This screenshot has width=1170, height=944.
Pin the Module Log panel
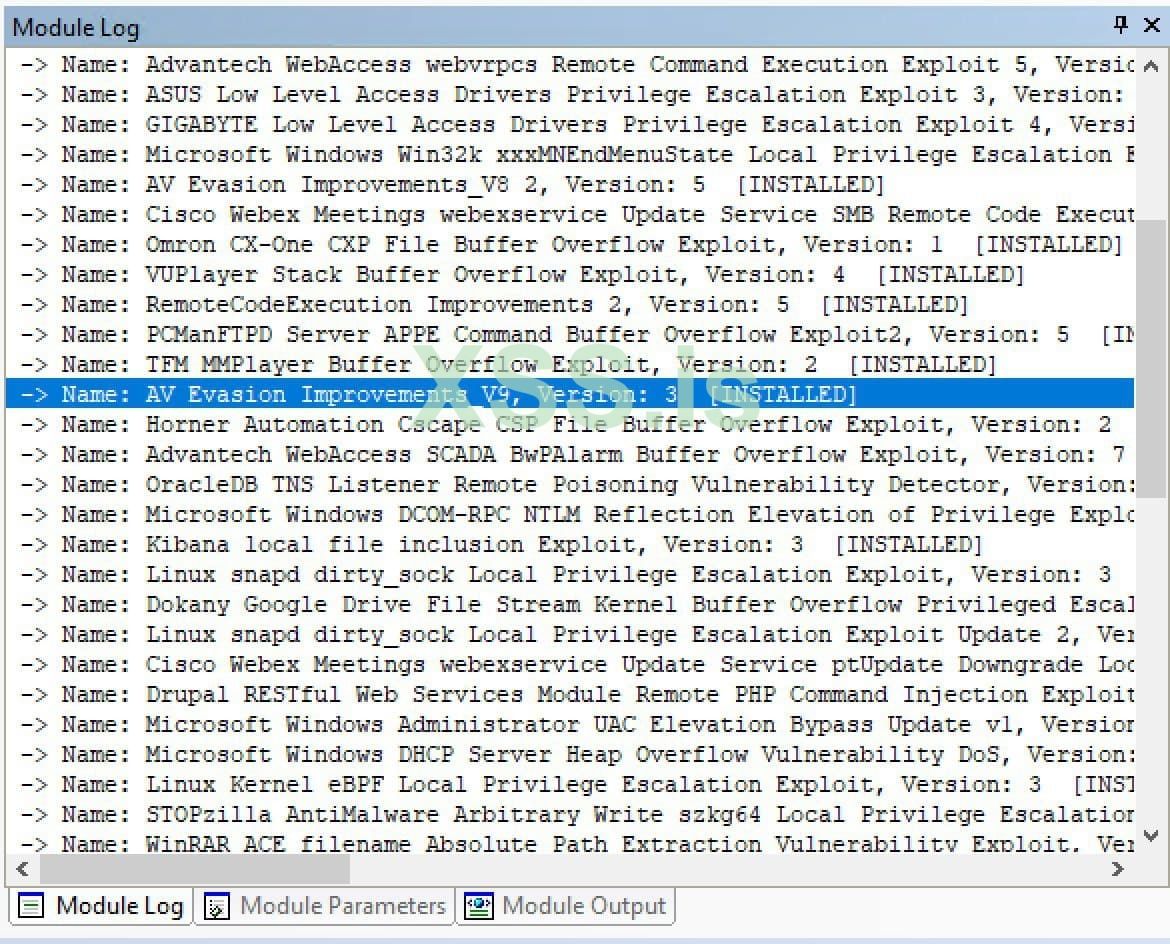click(1121, 25)
